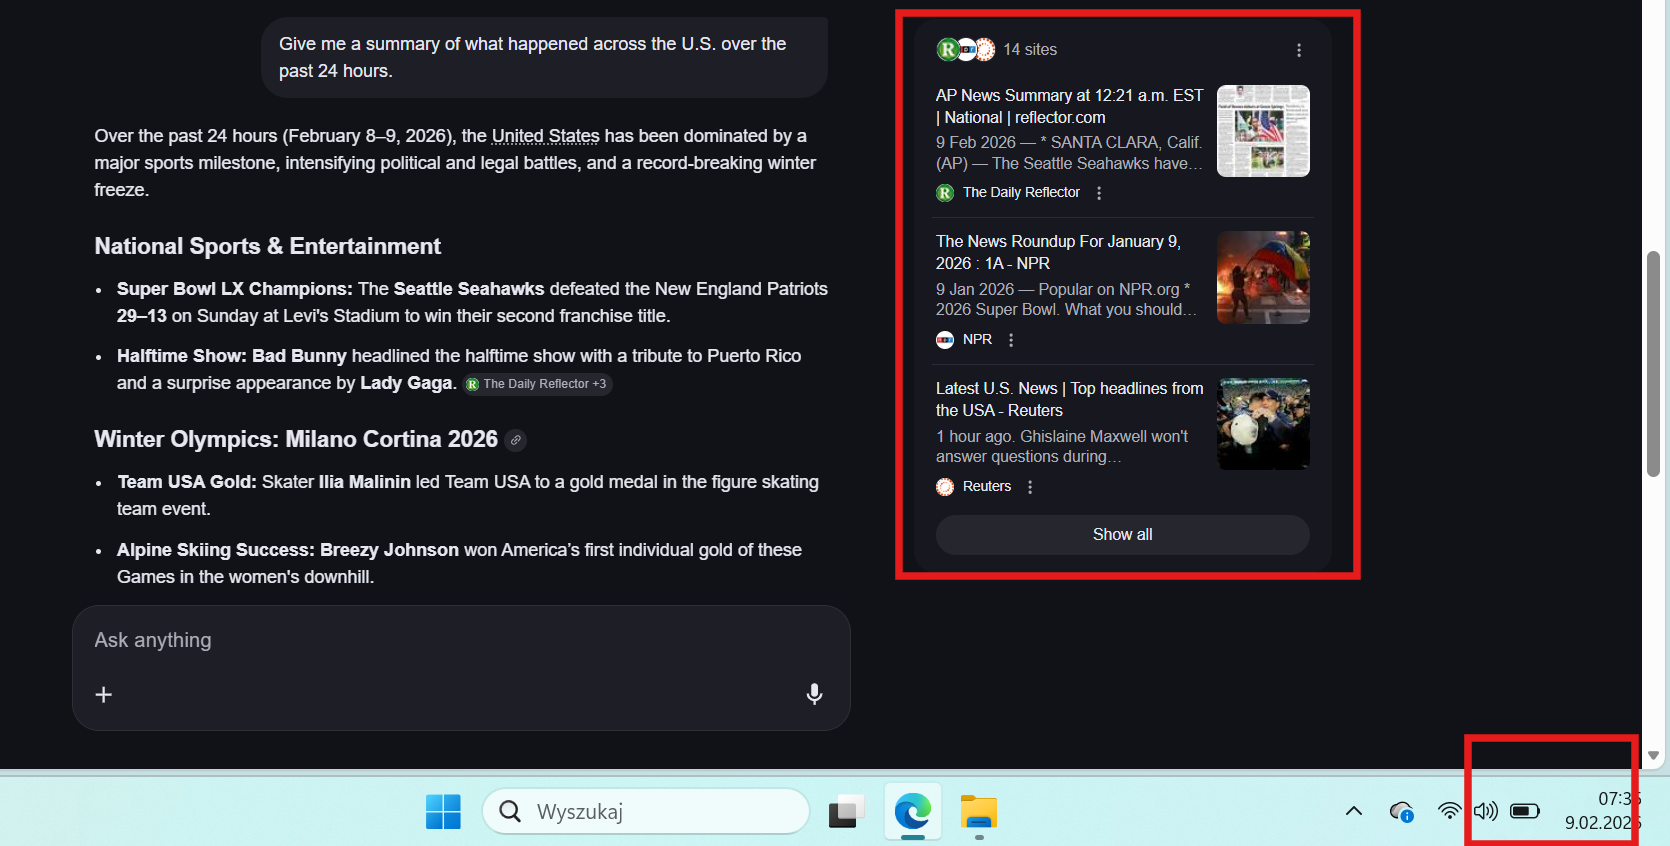Viewport: 1670px width, 846px height.
Task: Click the Halftime Show: Bad Bunny bullet
Action: click(x=459, y=370)
